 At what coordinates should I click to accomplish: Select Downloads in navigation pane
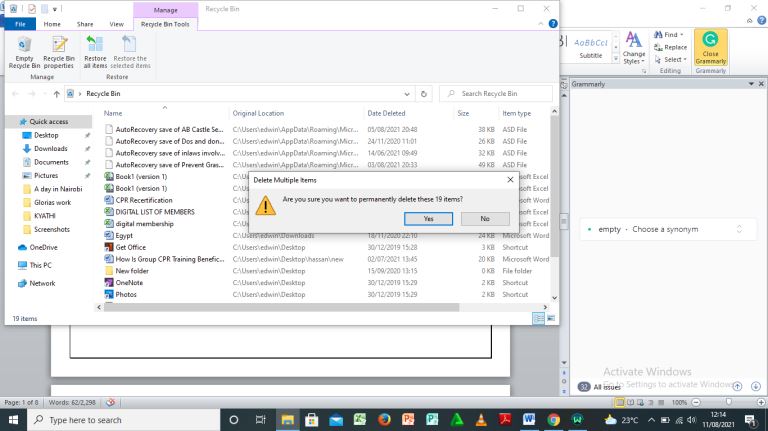click(x=51, y=148)
